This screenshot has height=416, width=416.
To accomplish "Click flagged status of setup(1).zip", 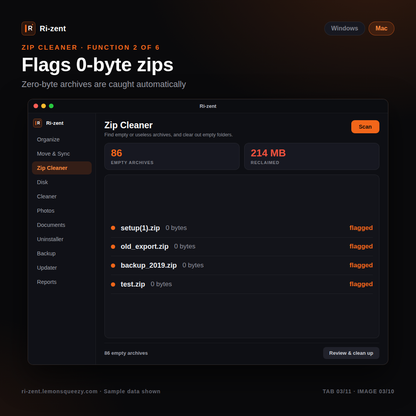I will pyautogui.click(x=361, y=228).
